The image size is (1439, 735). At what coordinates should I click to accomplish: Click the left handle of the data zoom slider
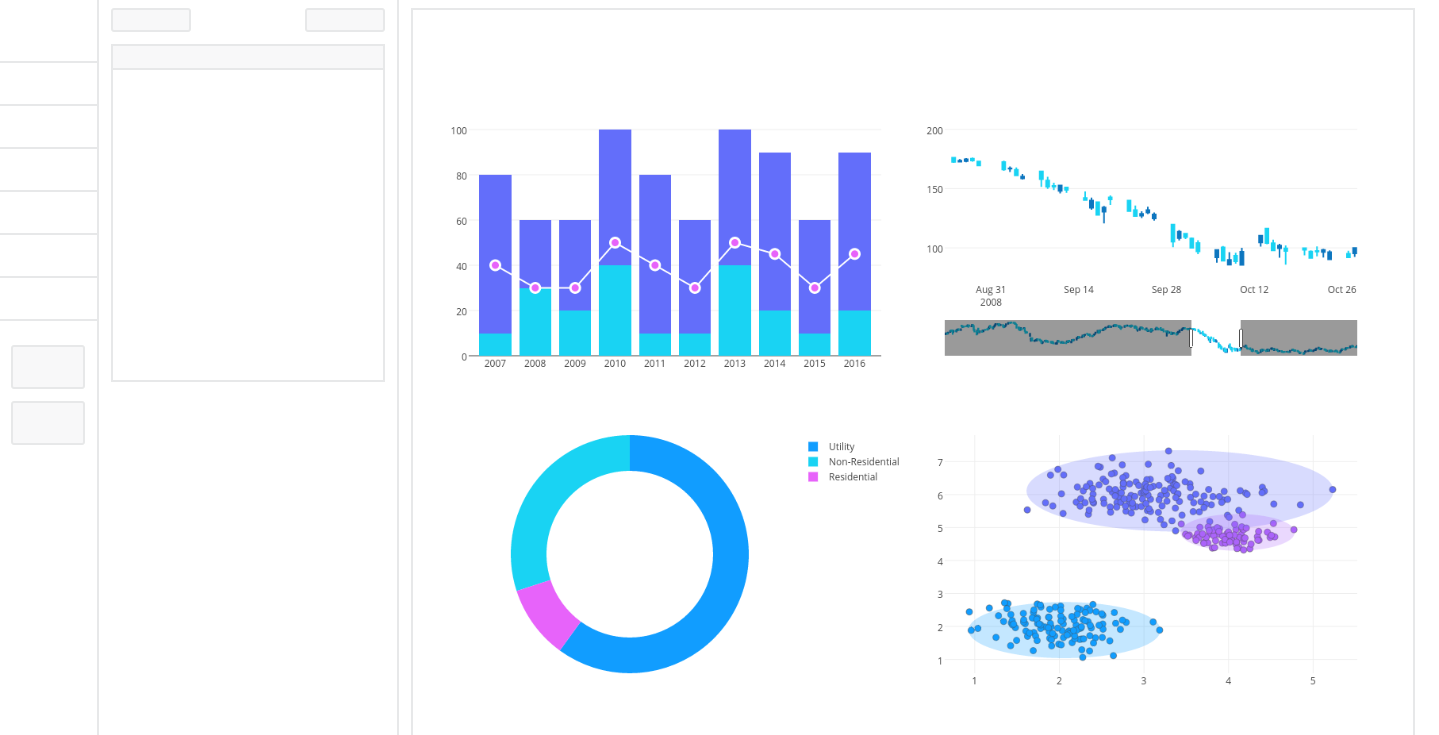[1191, 337]
